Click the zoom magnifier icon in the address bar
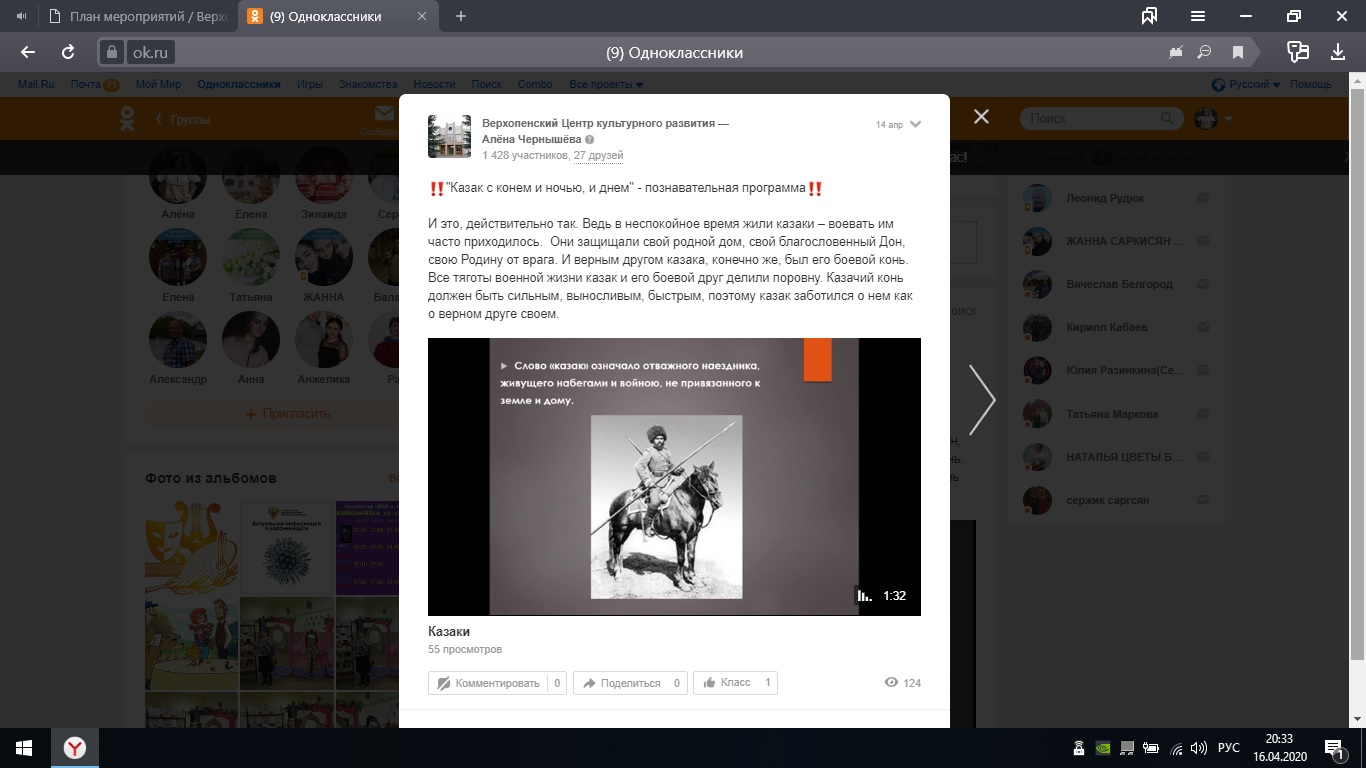 pos(1205,52)
